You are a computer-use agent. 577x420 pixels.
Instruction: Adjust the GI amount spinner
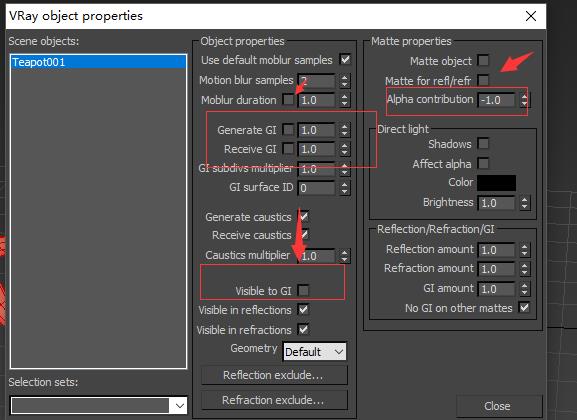pyautogui.click(x=525, y=289)
